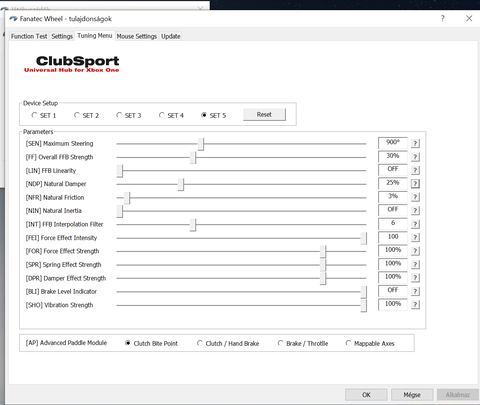Viewport: 480px width, 405px height.
Task: Click the Vibration Strength slider handle
Action: point(364,305)
